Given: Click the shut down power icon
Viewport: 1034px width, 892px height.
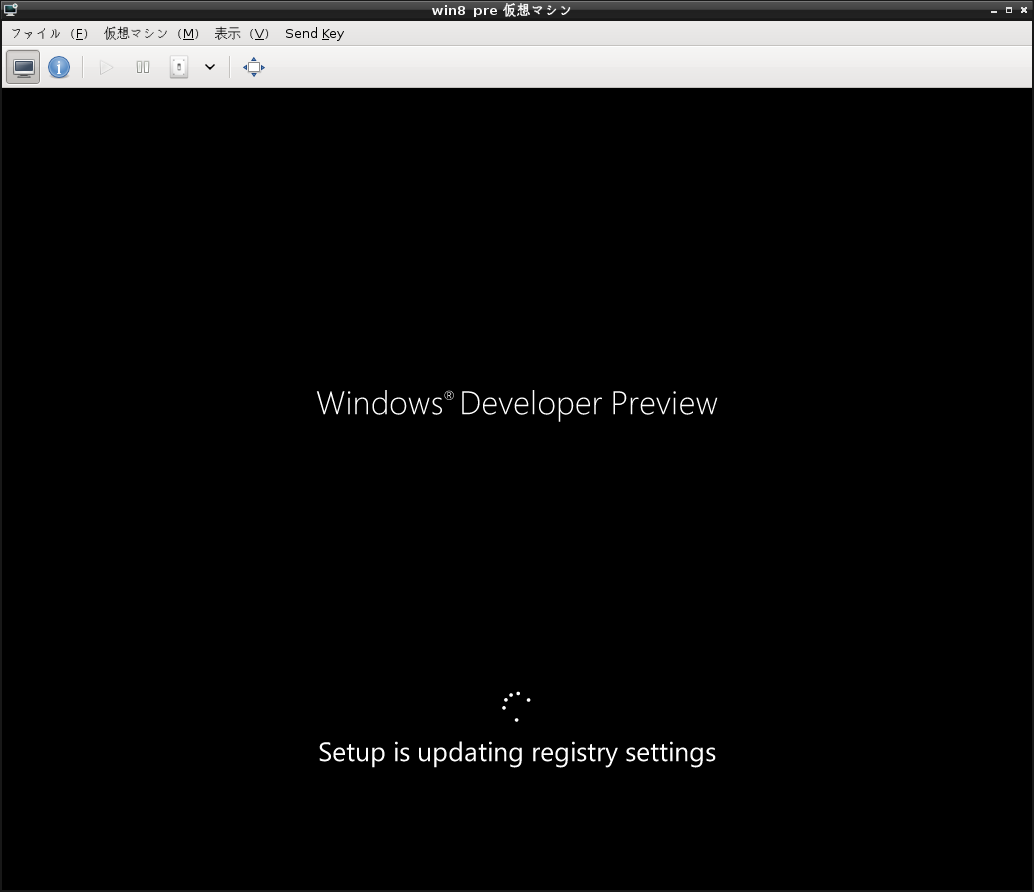Looking at the screenshot, I should coord(179,67).
